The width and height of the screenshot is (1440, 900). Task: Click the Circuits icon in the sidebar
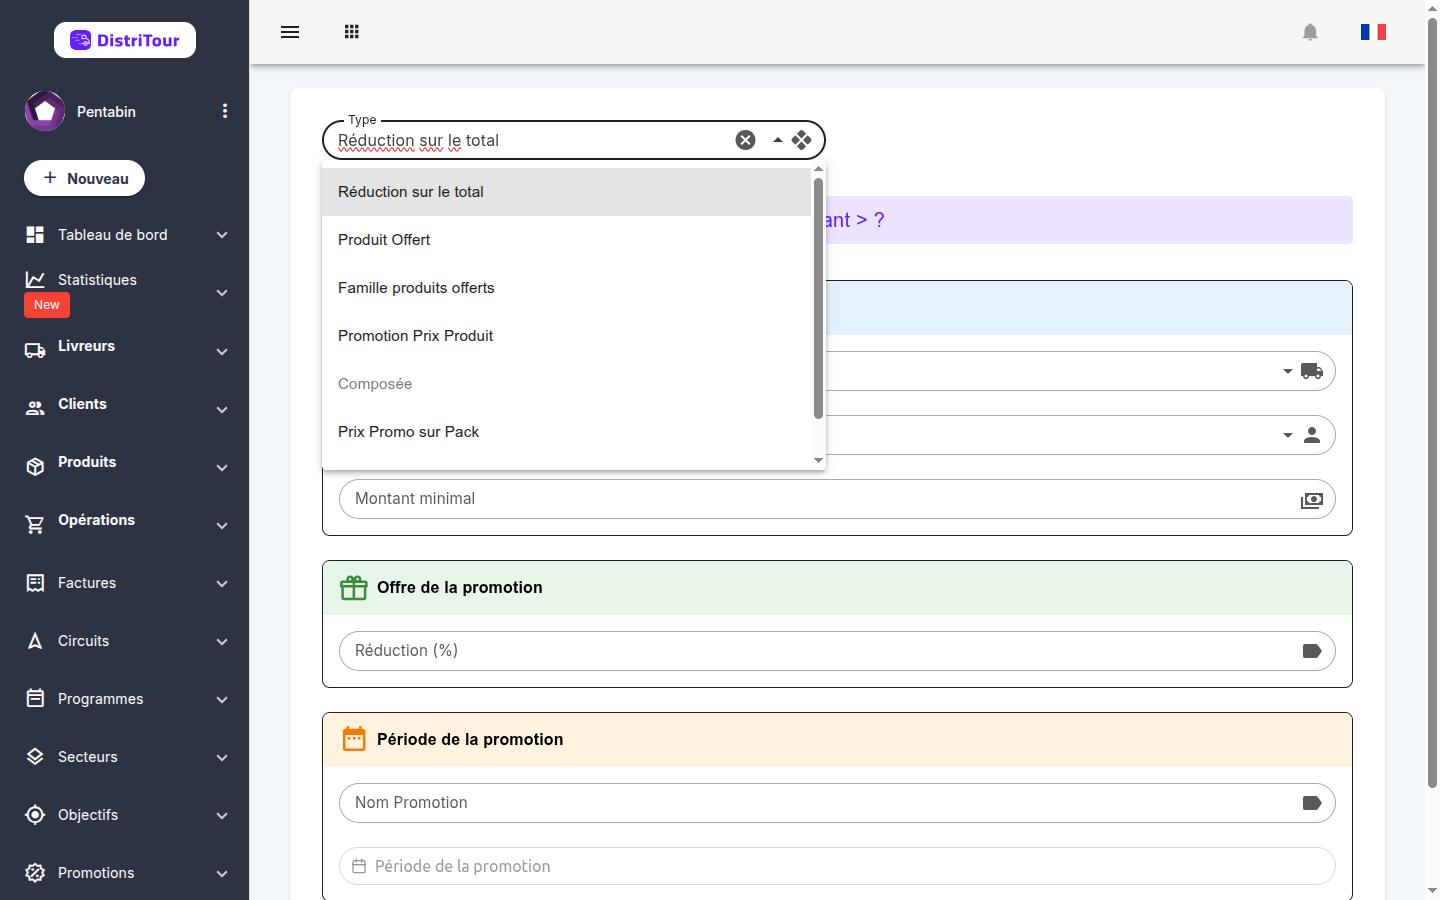pos(35,641)
